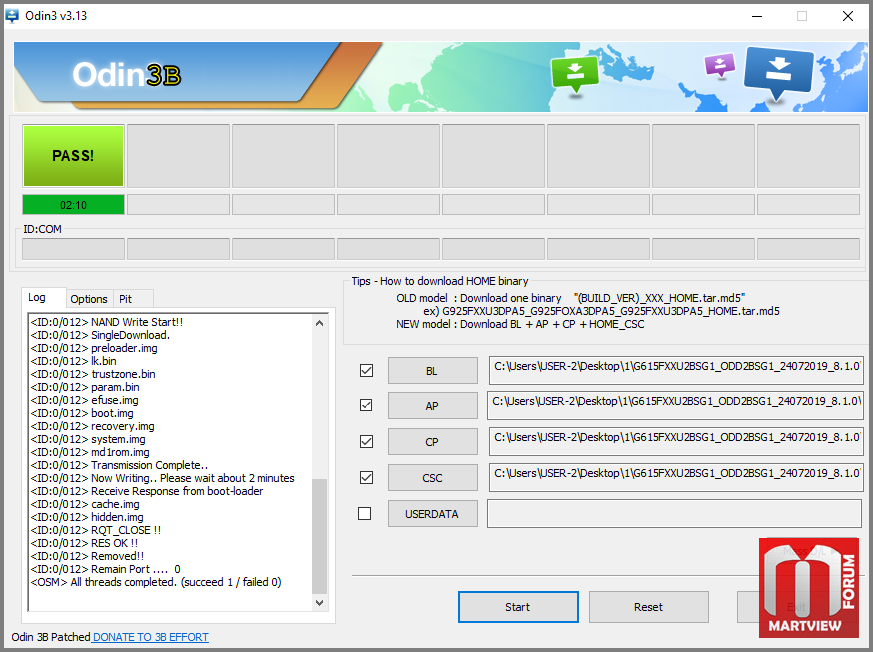Select the 'RES OK !!' log line

[84, 543]
